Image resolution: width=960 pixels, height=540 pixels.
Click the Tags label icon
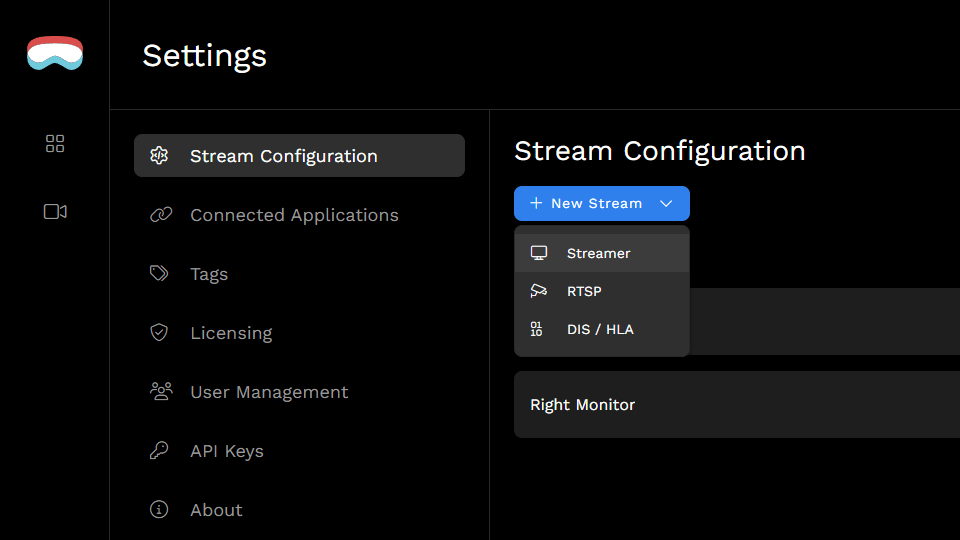pos(159,273)
